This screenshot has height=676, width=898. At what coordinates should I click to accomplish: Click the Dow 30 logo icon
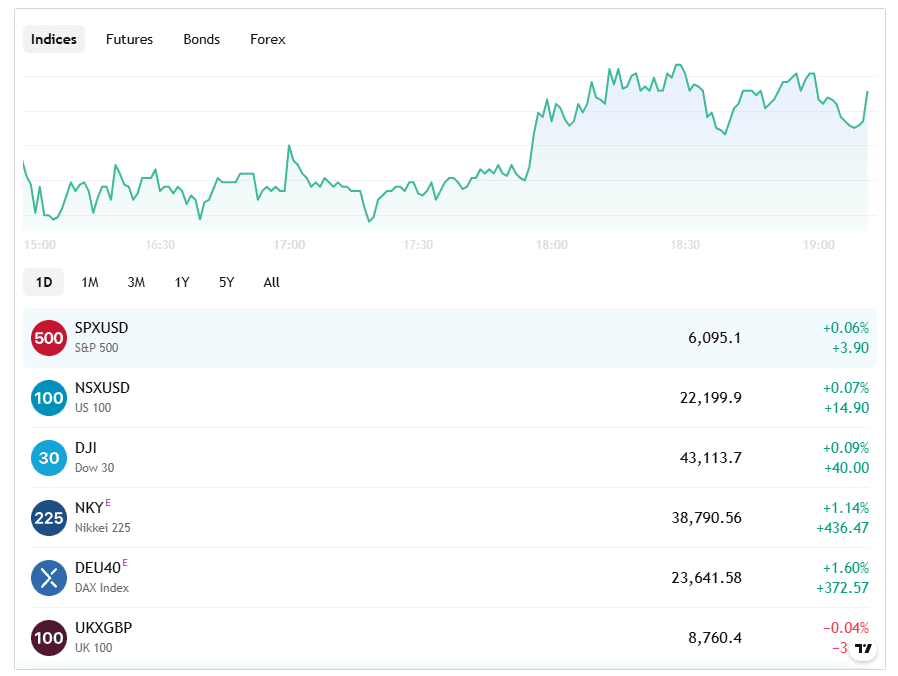[49, 458]
